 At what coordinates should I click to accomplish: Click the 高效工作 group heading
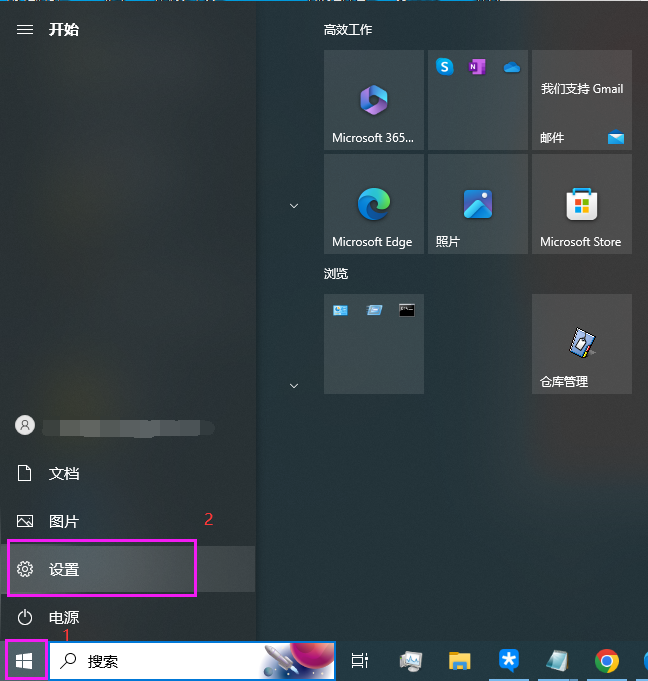pos(348,30)
